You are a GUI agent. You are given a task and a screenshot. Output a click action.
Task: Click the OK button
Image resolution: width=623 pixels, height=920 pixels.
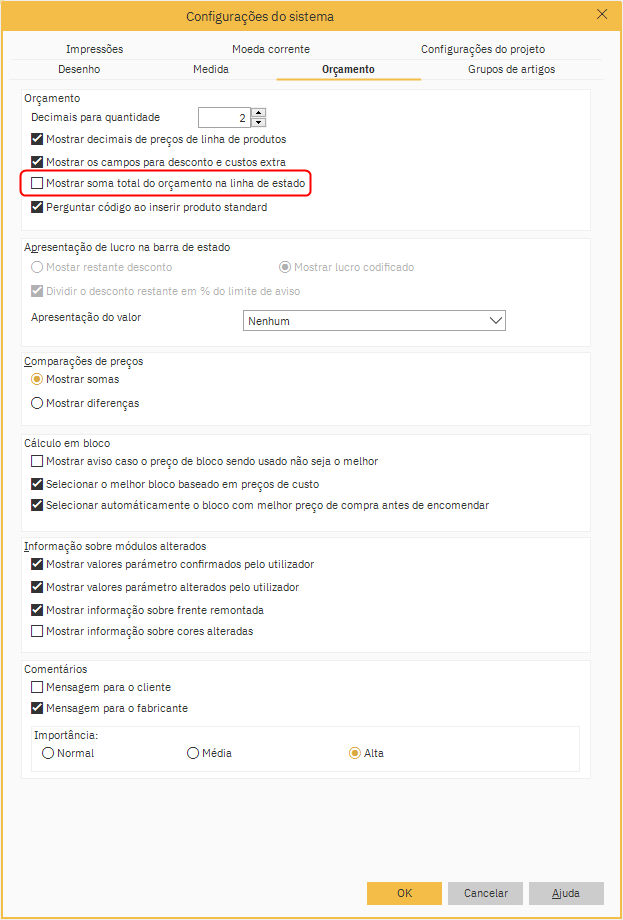tap(404, 893)
